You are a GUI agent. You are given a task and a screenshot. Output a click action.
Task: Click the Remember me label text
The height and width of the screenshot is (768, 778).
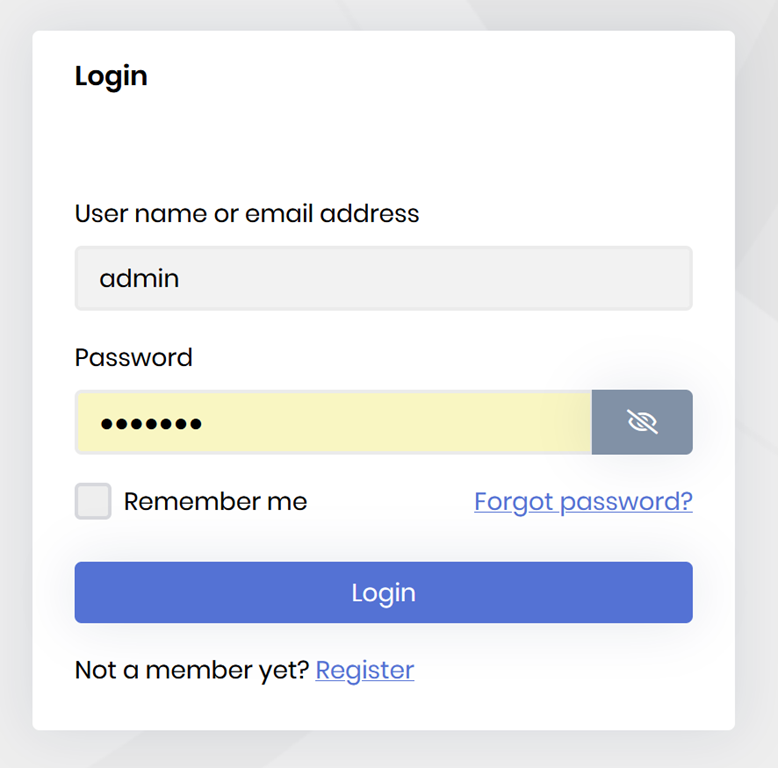click(x=215, y=501)
